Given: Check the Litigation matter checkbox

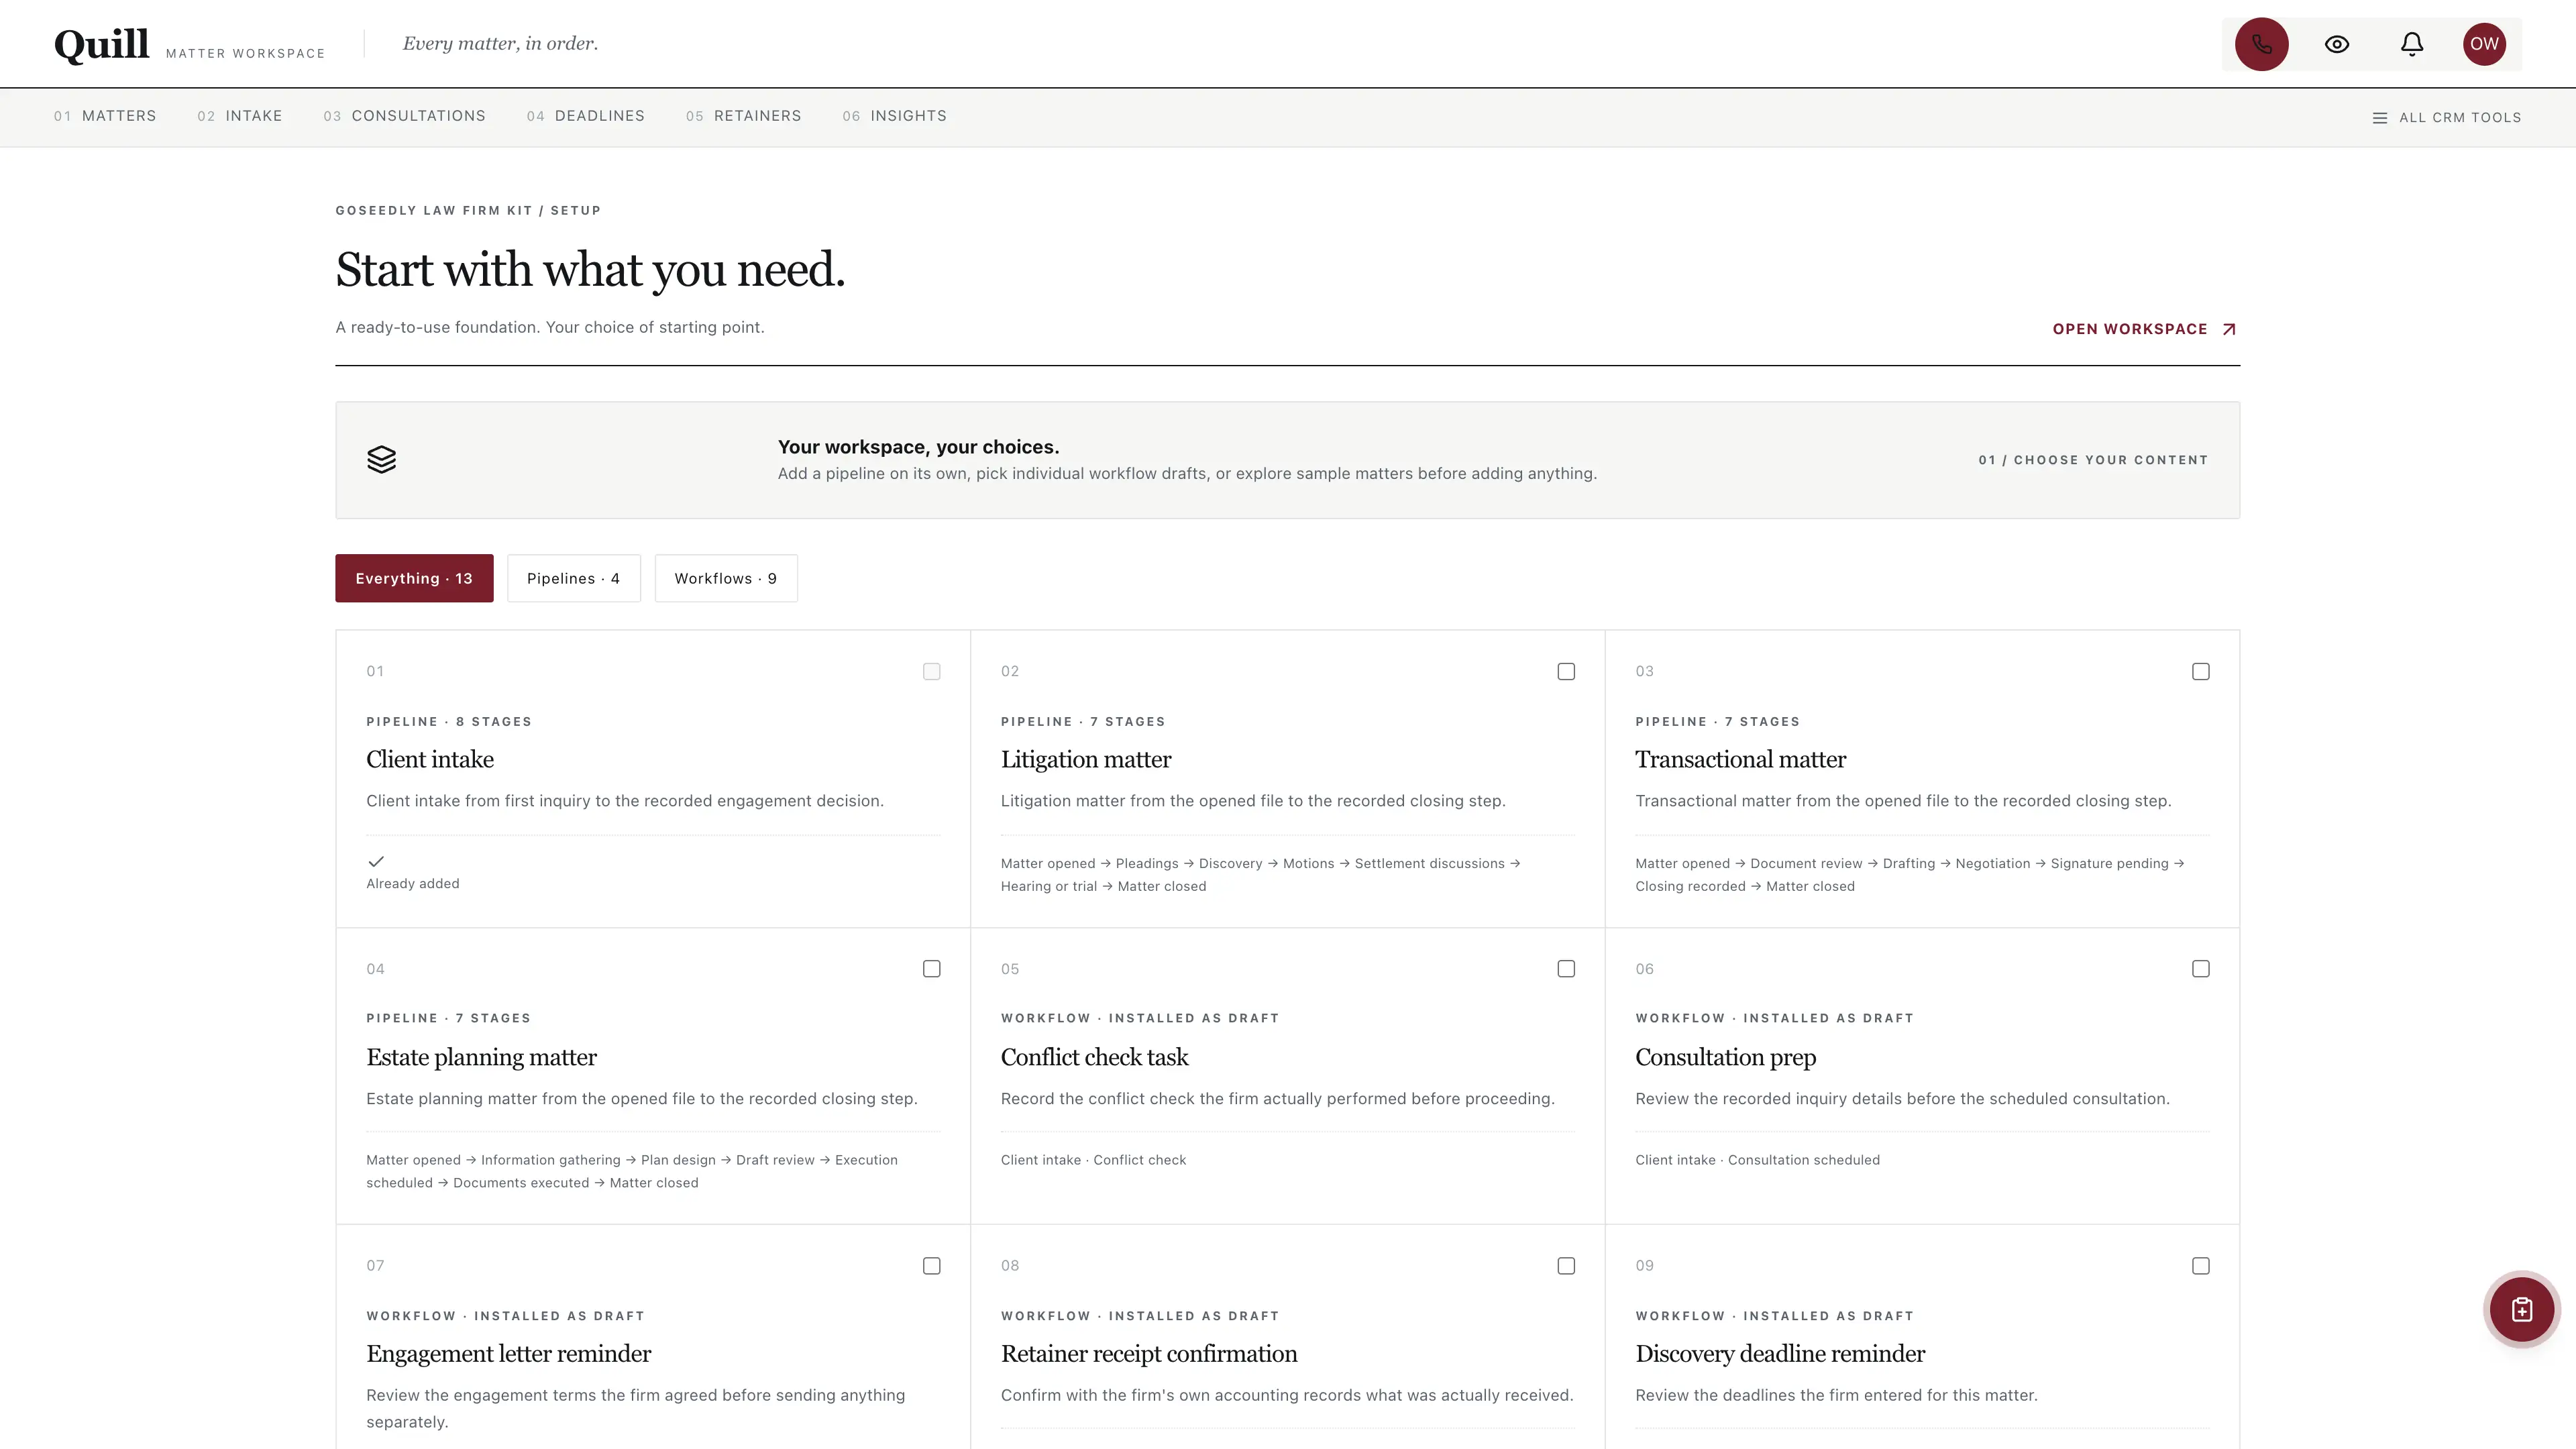Looking at the screenshot, I should point(1566,672).
